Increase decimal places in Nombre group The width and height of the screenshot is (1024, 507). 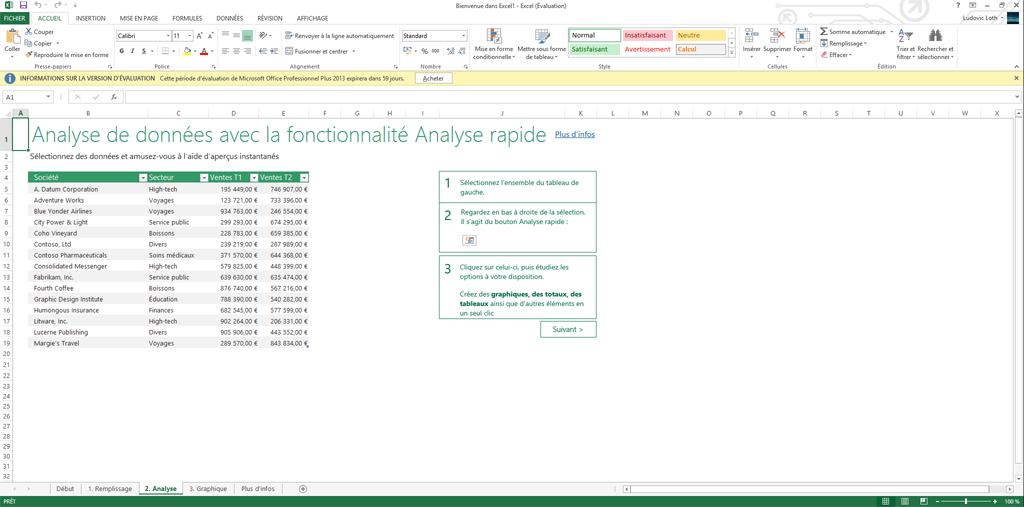[449, 51]
